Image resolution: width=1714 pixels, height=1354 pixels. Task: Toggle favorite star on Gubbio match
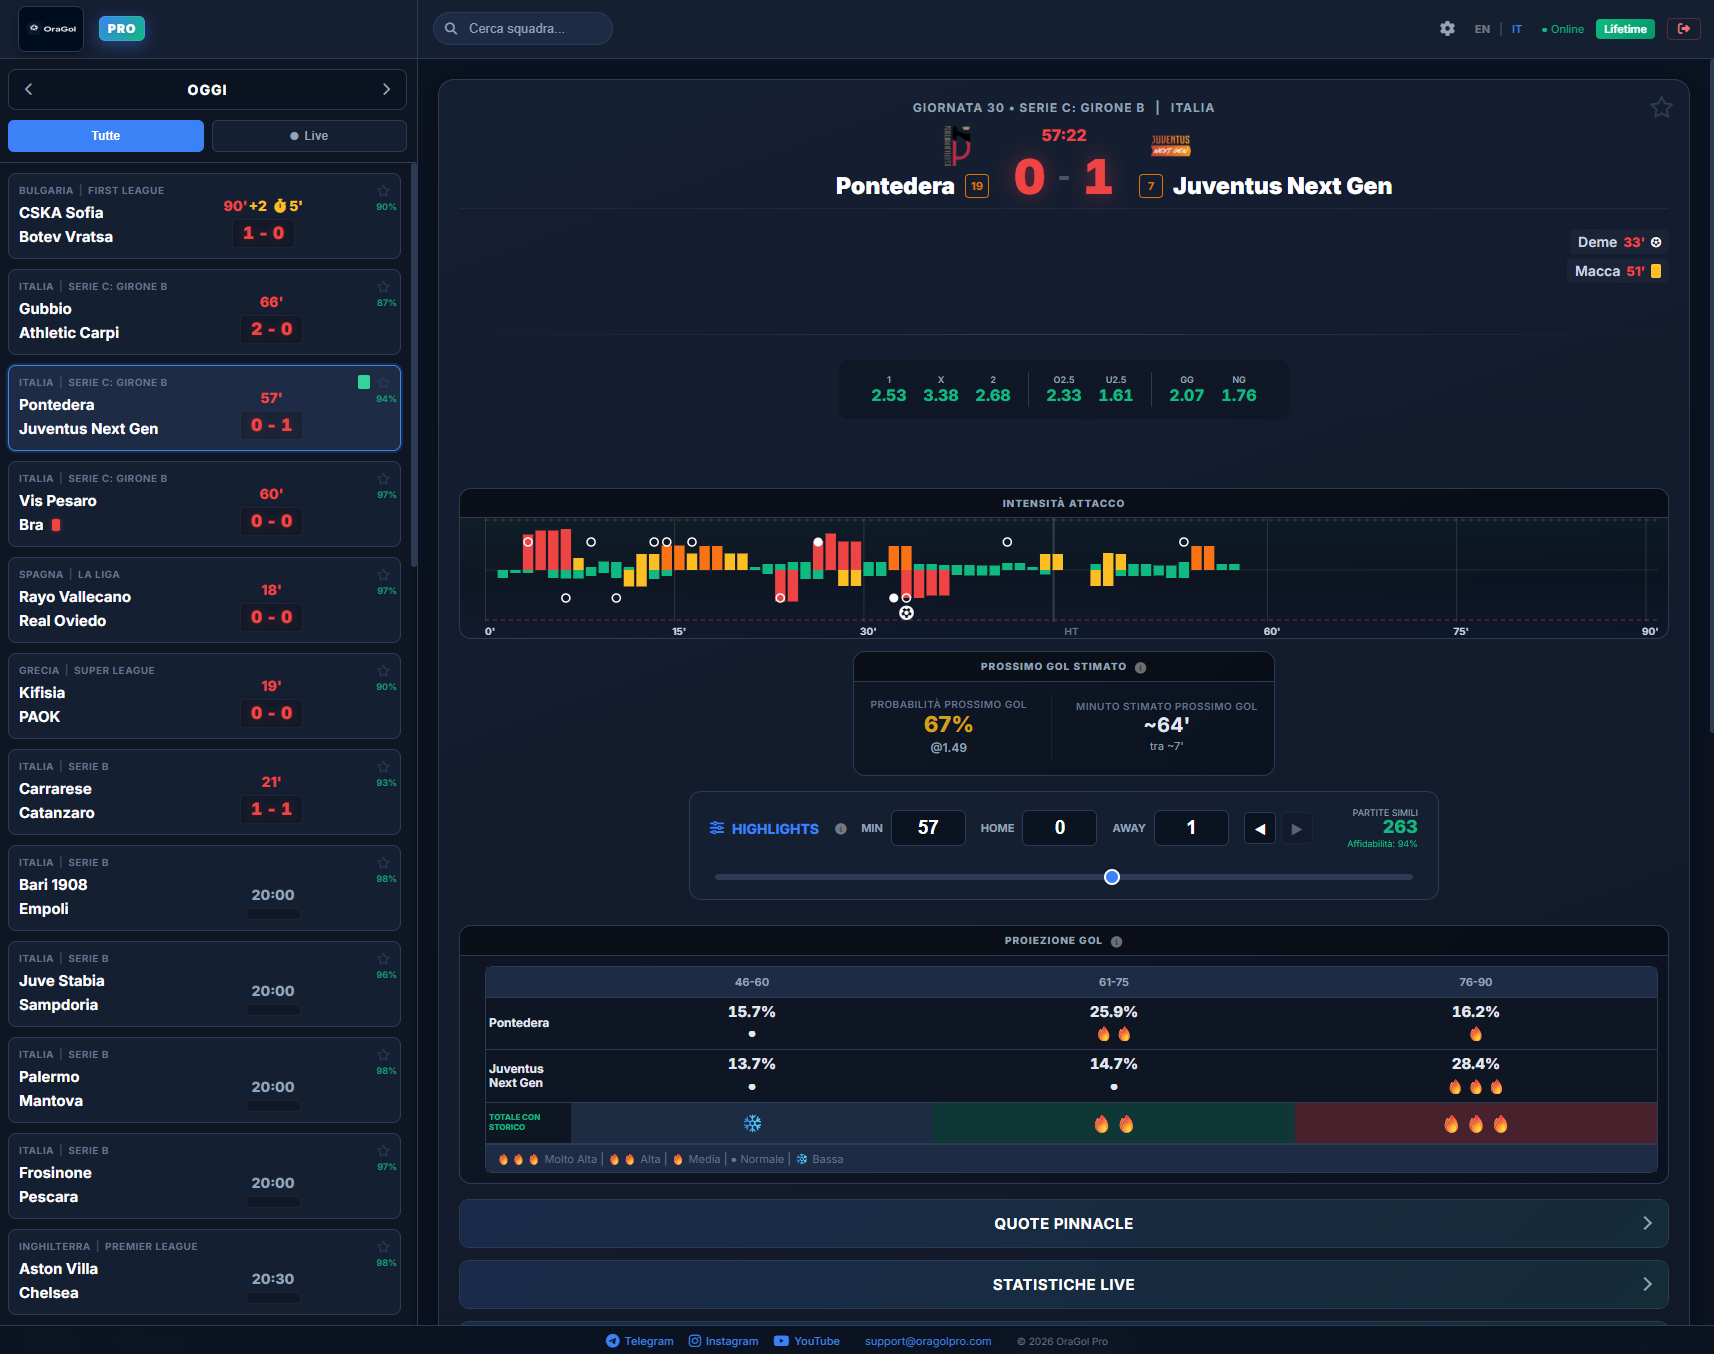pyautogui.click(x=383, y=287)
